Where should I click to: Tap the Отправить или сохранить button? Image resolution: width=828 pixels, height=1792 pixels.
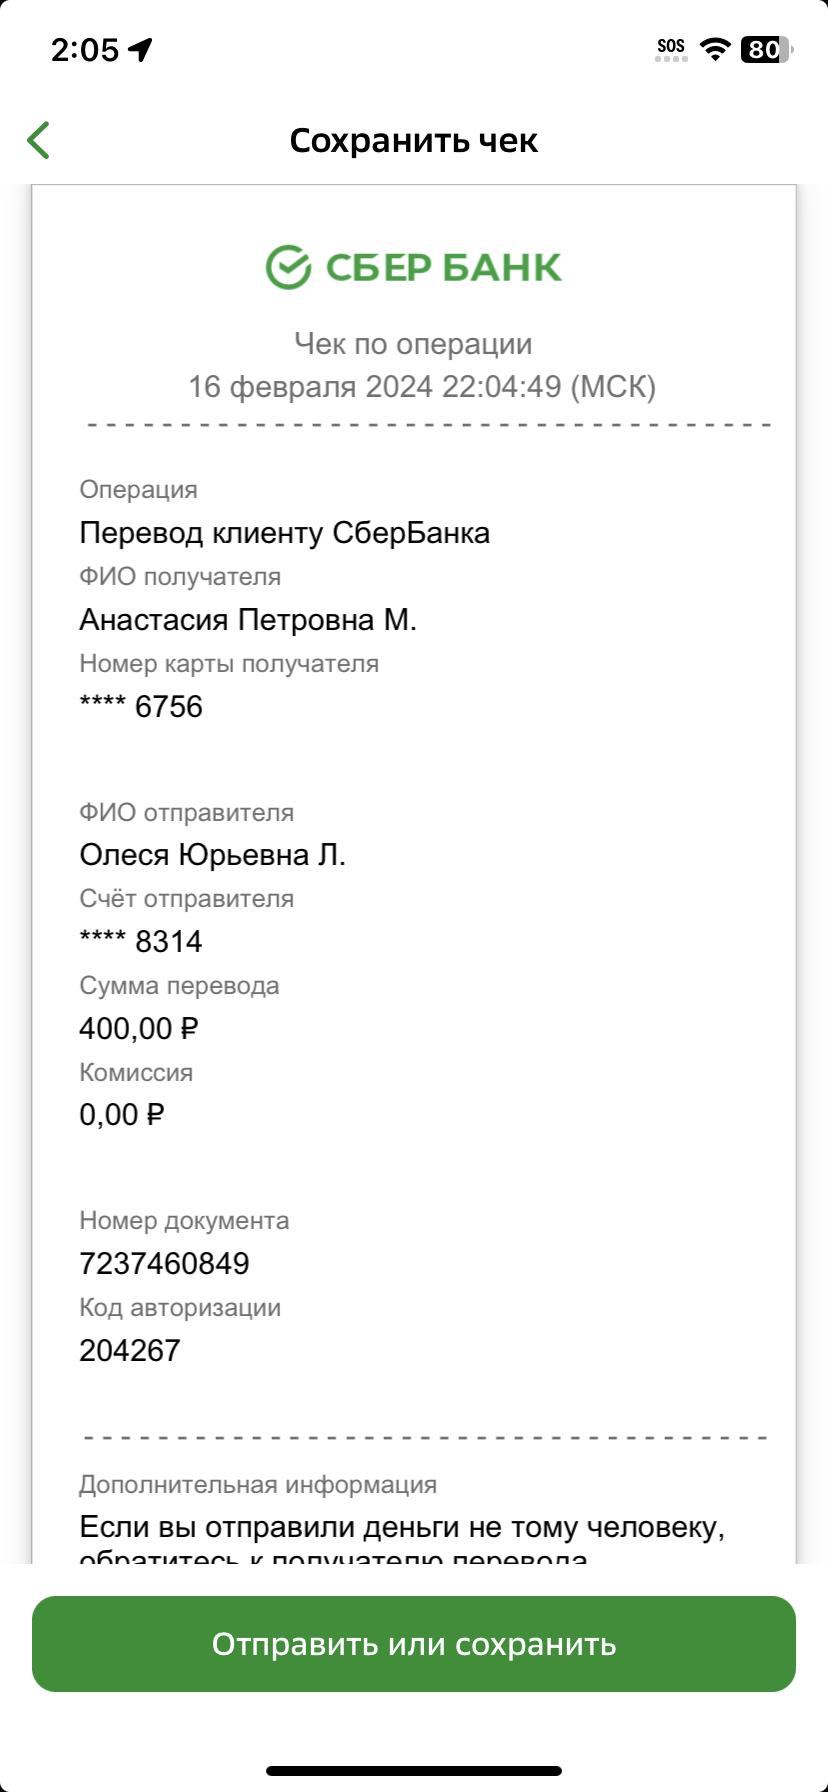coord(414,1644)
